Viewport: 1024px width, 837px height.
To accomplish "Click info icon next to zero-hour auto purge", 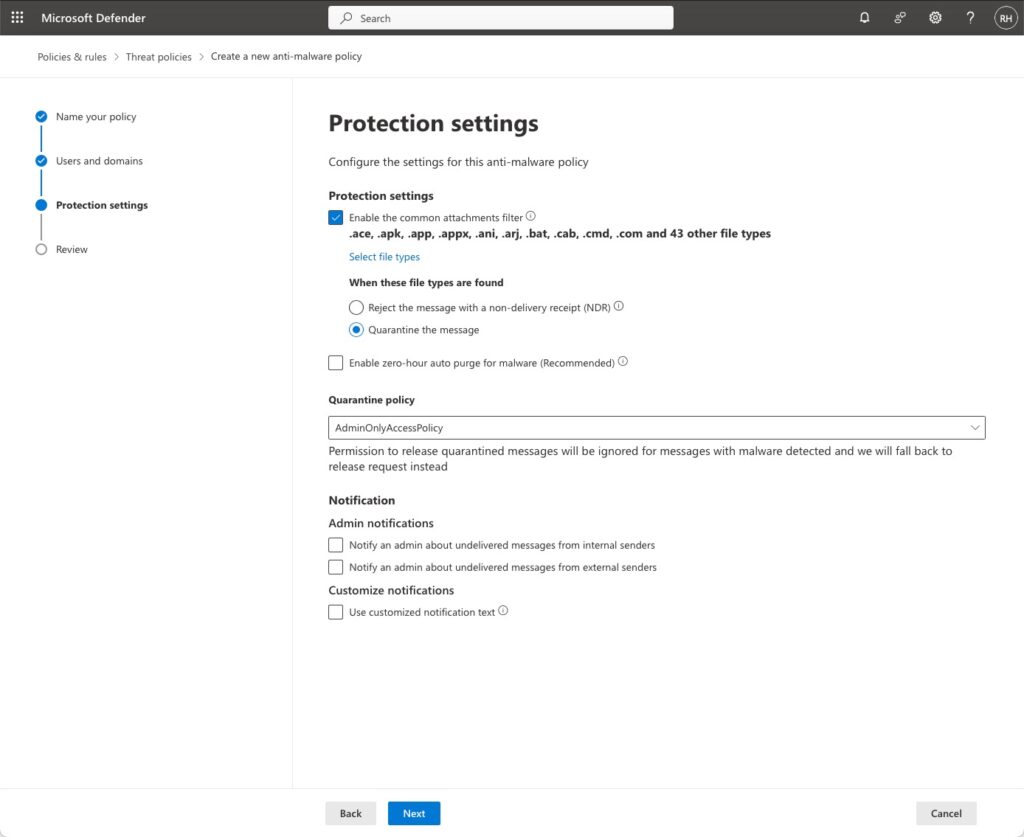I will 623,362.
